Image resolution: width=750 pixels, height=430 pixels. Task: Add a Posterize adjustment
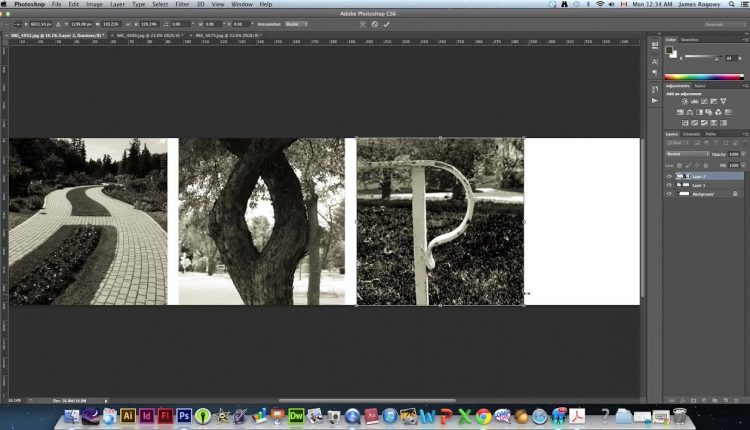[695, 123]
